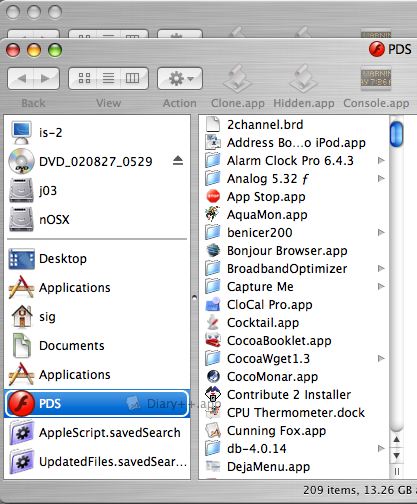Viewport: 417px width, 504px height.
Task: Eject the DVD_020827_0529 disc
Action: pyautogui.click(x=178, y=161)
